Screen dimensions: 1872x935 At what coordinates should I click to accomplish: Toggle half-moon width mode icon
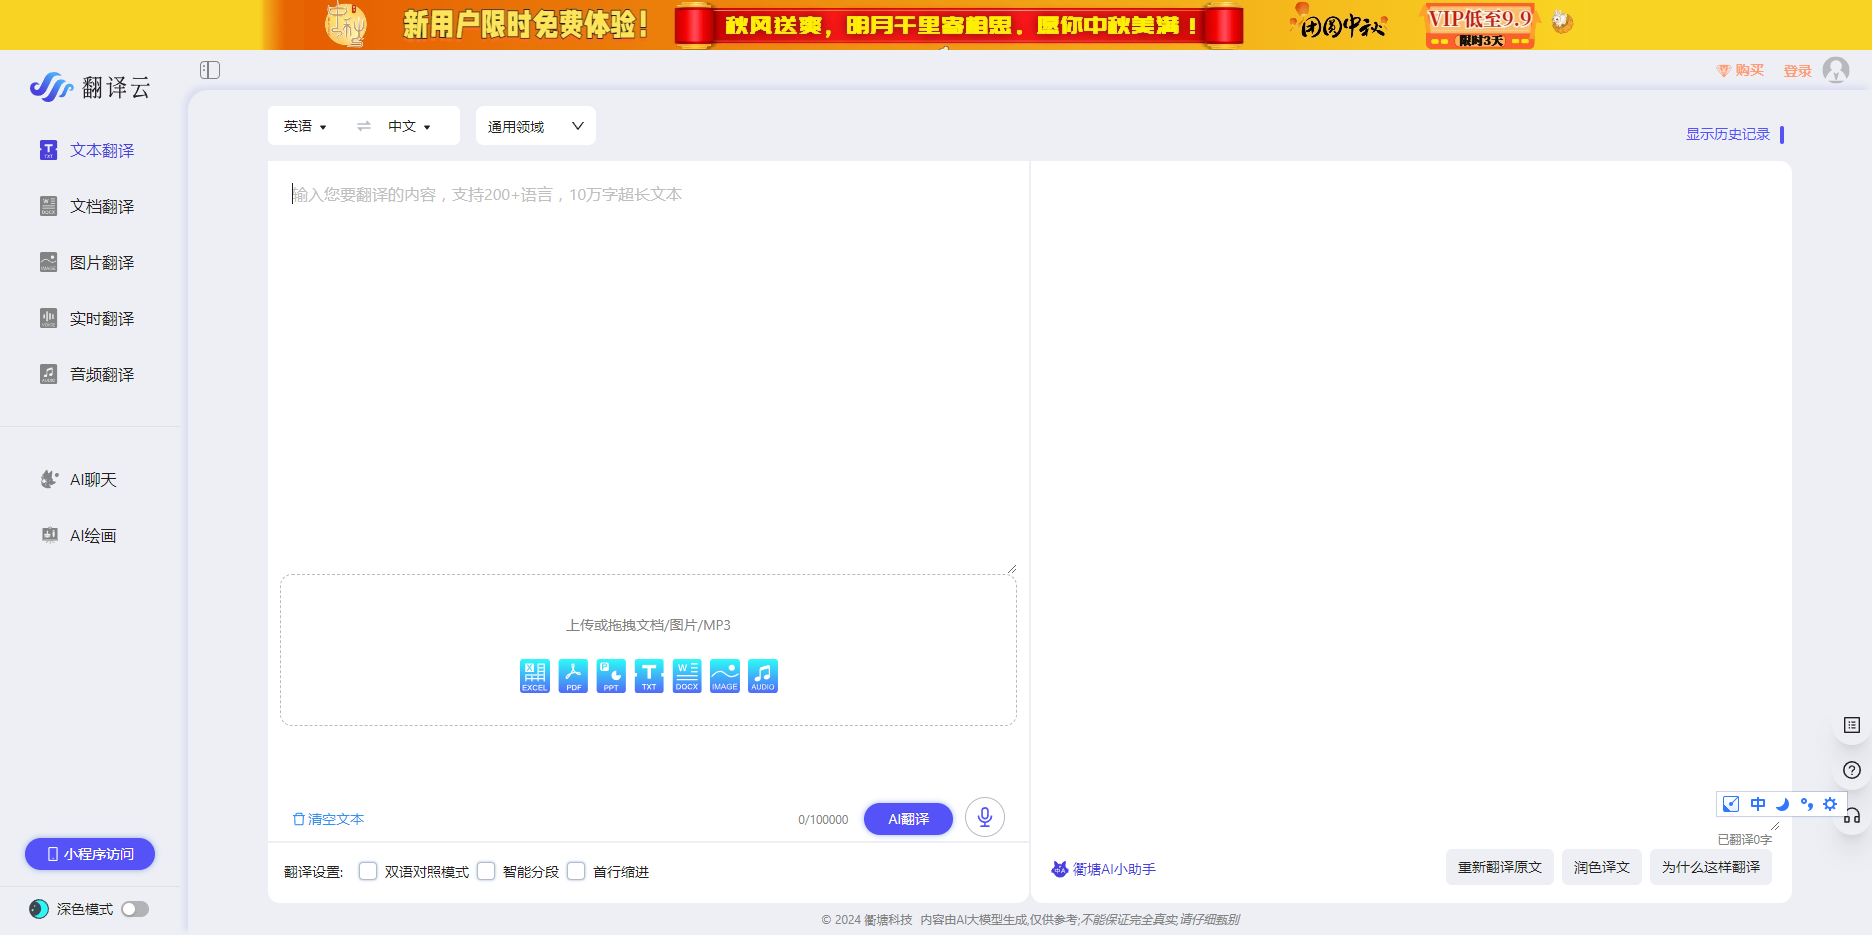1782,804
